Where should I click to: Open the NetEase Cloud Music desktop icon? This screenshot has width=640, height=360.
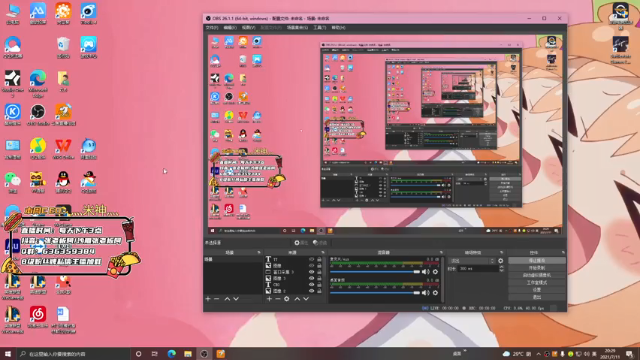coord(38,317)
